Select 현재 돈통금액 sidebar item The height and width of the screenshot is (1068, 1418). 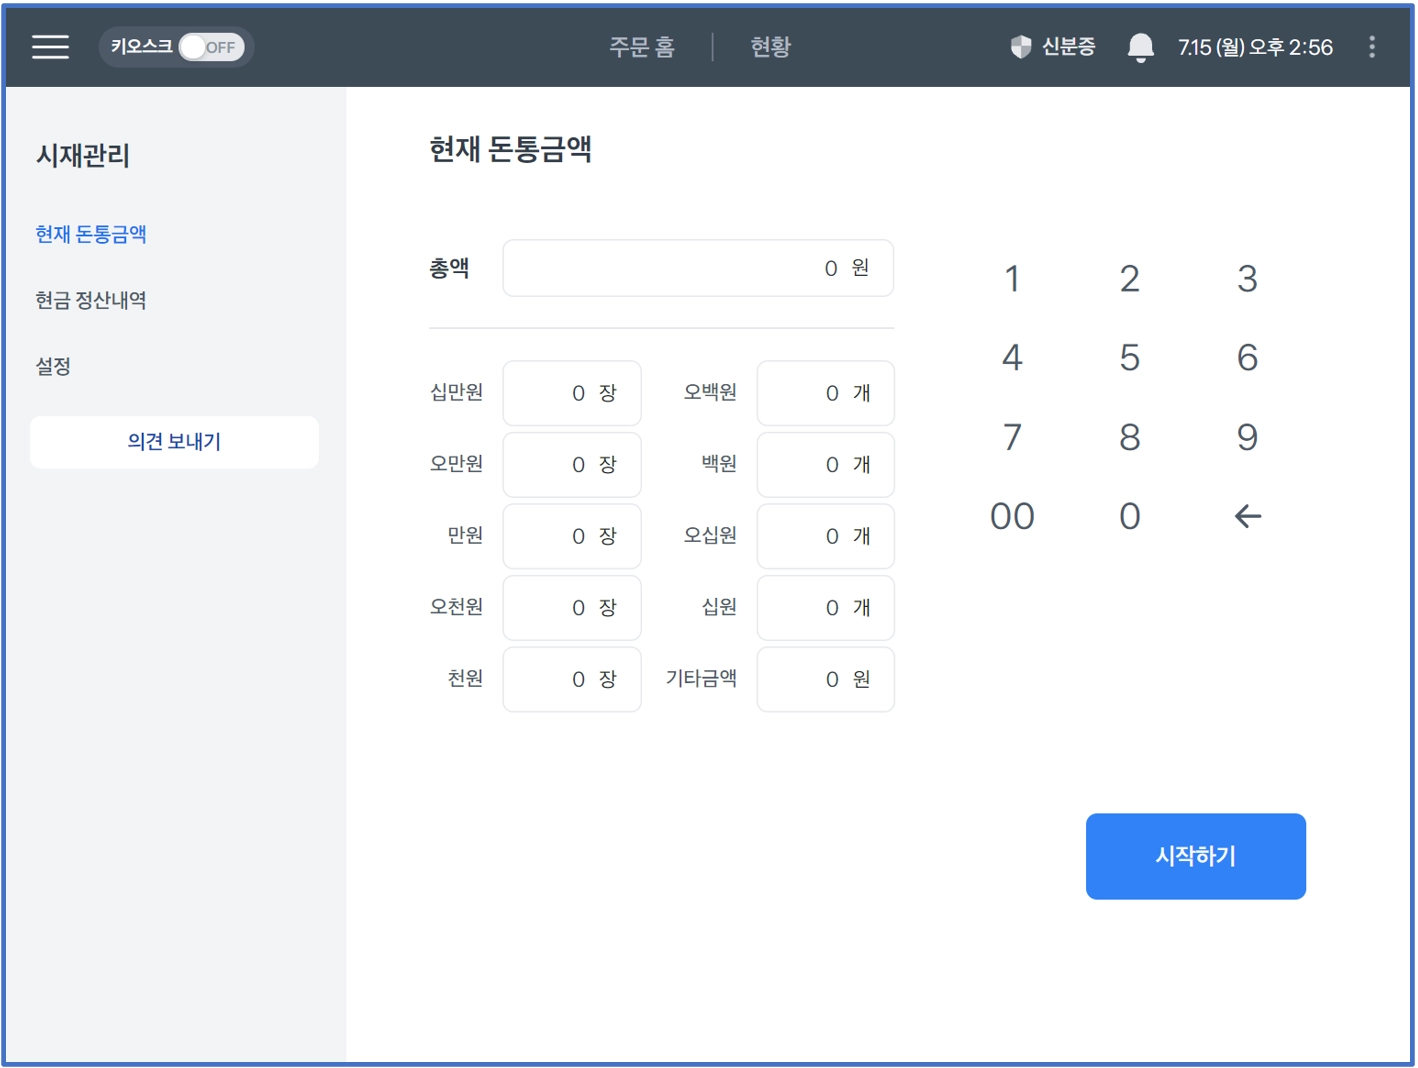tap(91, 234)
